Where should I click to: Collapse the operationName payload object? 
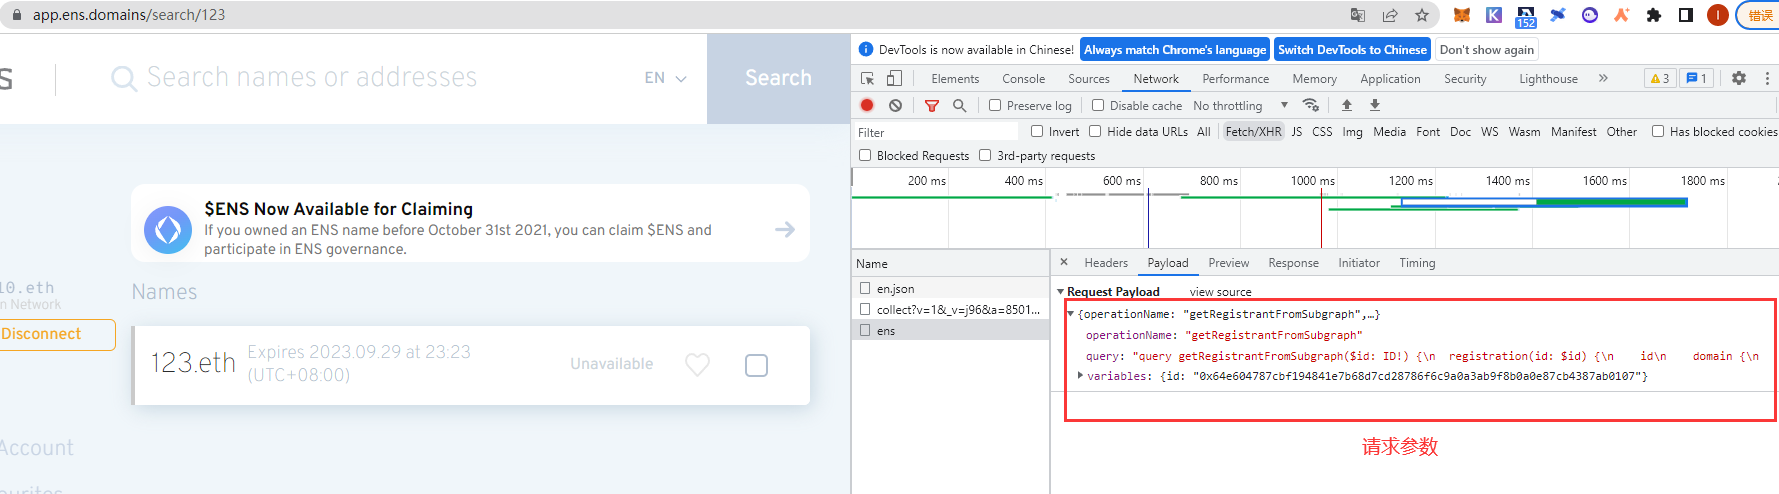point(1071,314)
